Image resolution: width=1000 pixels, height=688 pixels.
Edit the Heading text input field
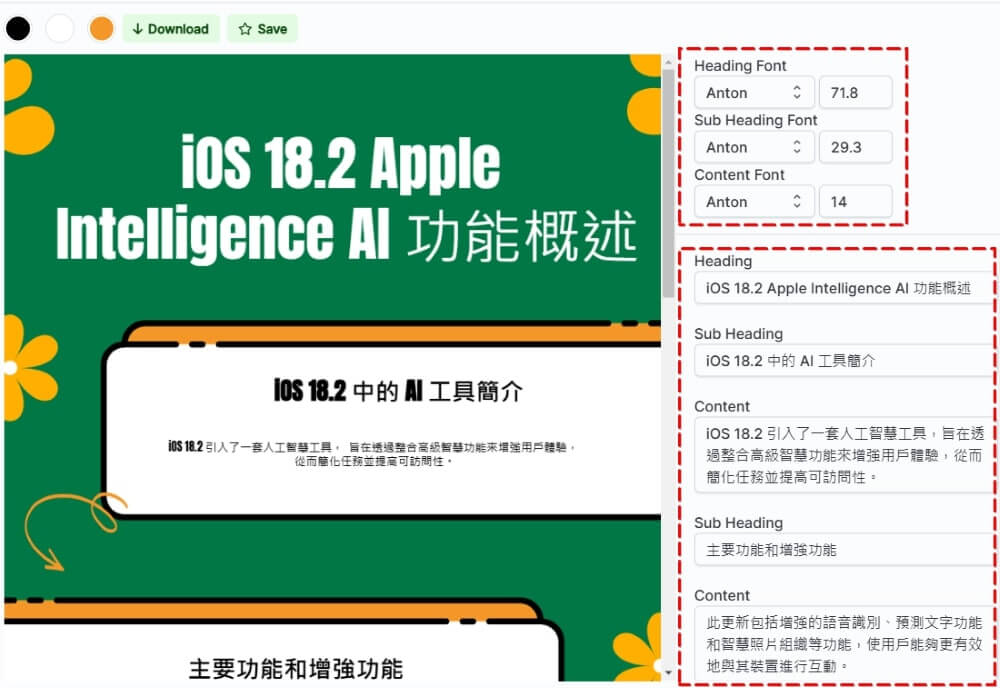click(x=843, y=288)
